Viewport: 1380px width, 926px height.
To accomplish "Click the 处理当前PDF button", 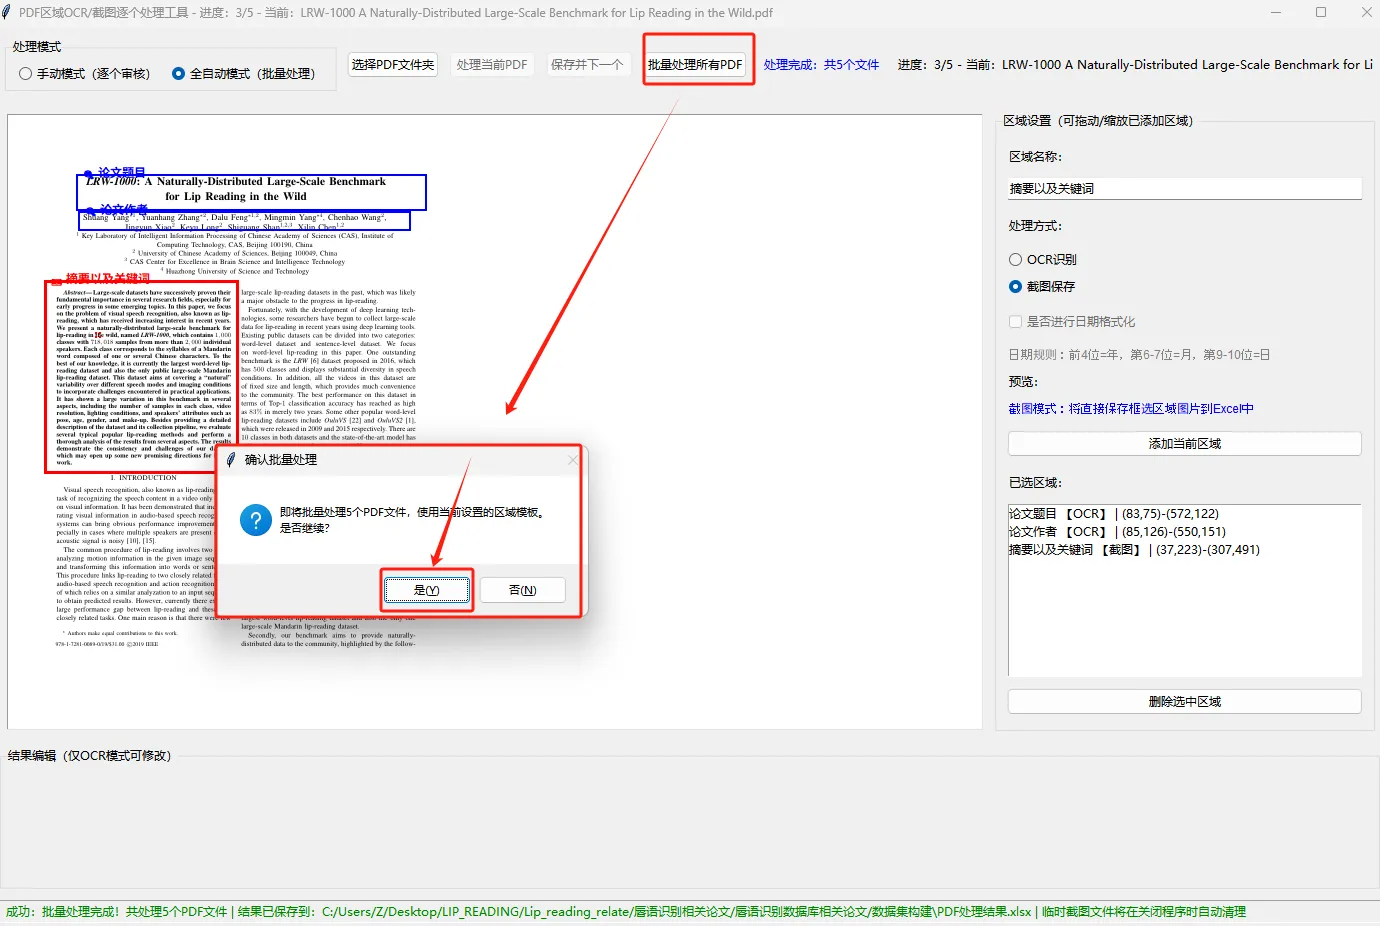I will click(491, 64).
